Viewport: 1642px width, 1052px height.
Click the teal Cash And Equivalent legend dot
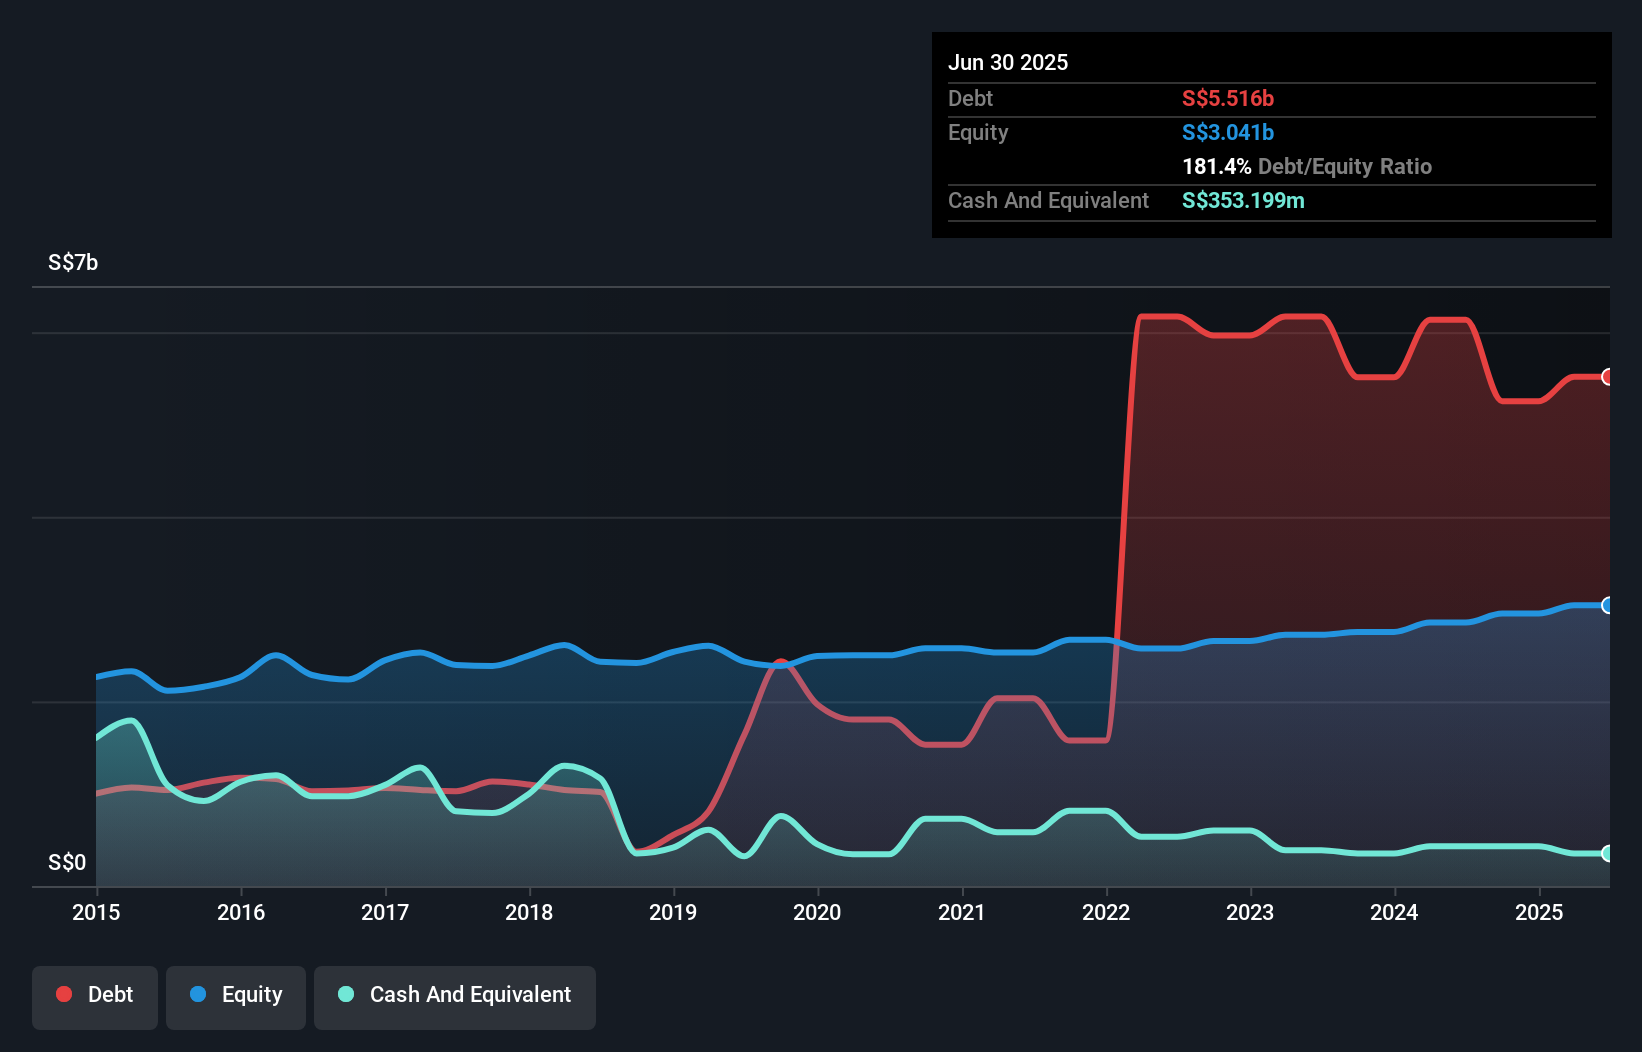coord(344,994)
